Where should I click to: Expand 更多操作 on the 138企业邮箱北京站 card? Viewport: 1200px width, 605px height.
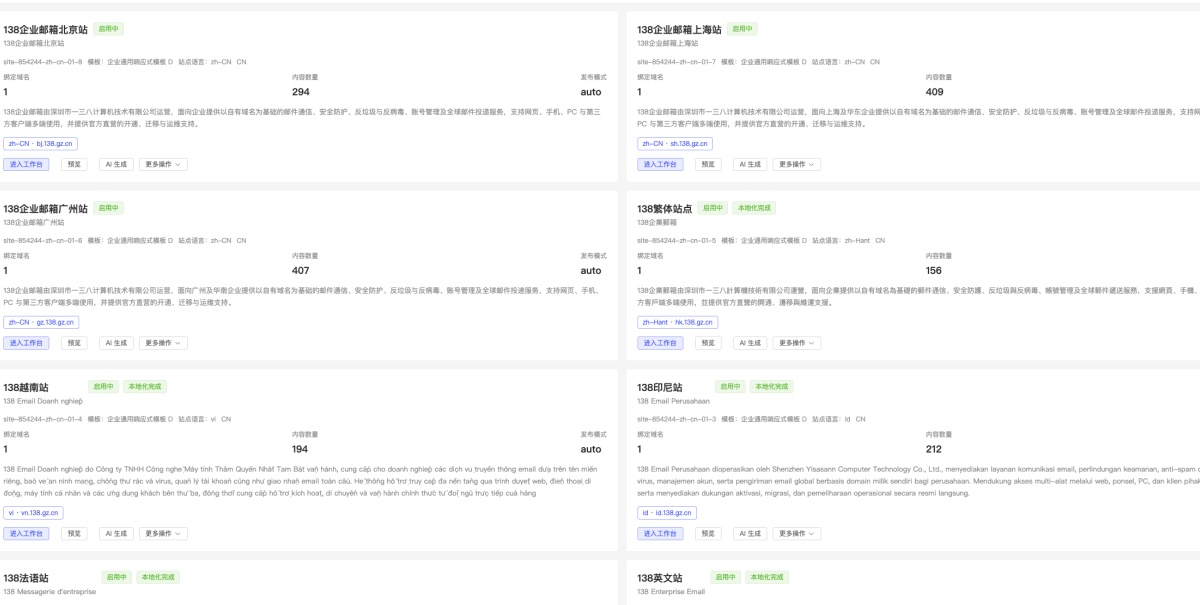163,164
